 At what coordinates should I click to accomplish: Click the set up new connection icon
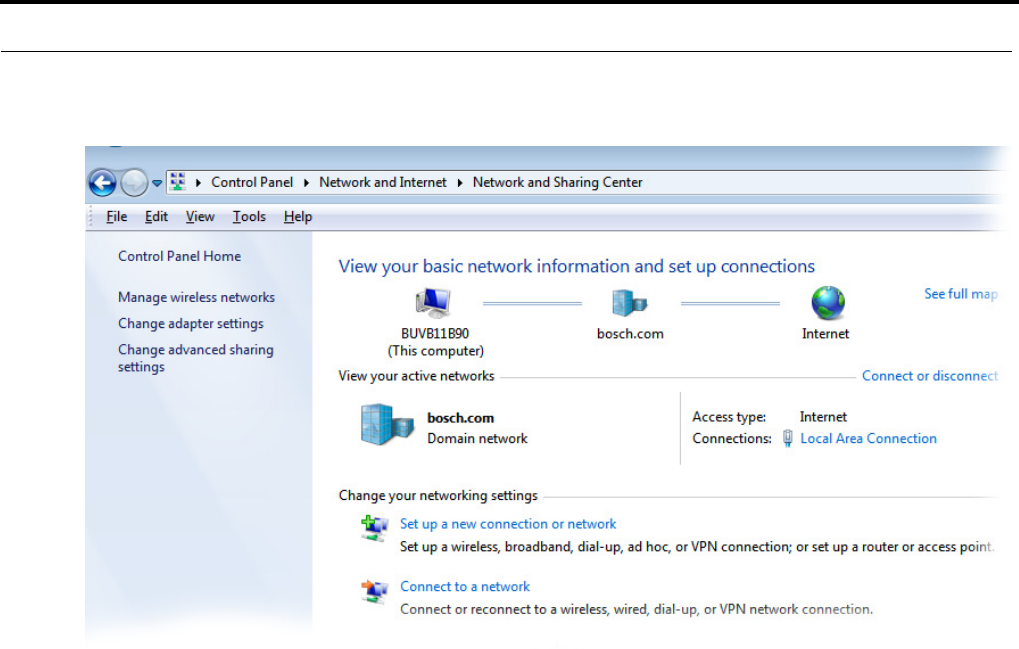(x=374, y=530)
